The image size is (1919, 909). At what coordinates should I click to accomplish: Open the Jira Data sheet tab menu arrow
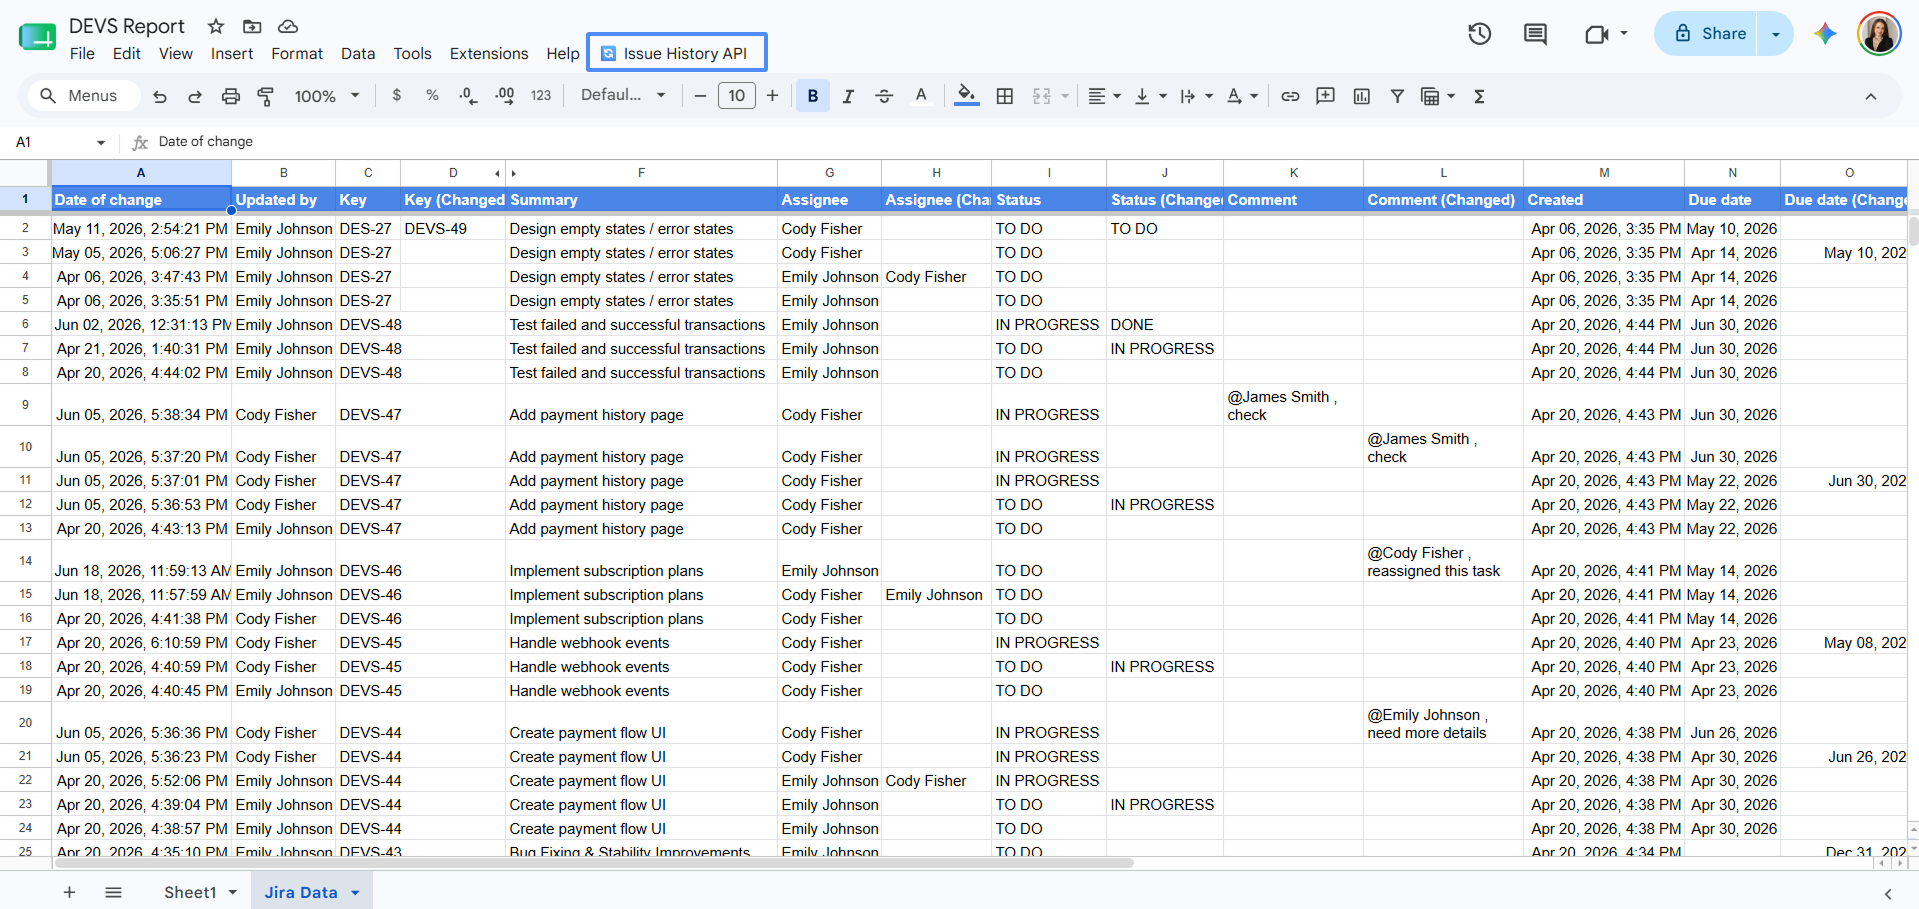[x=355, y=893]
